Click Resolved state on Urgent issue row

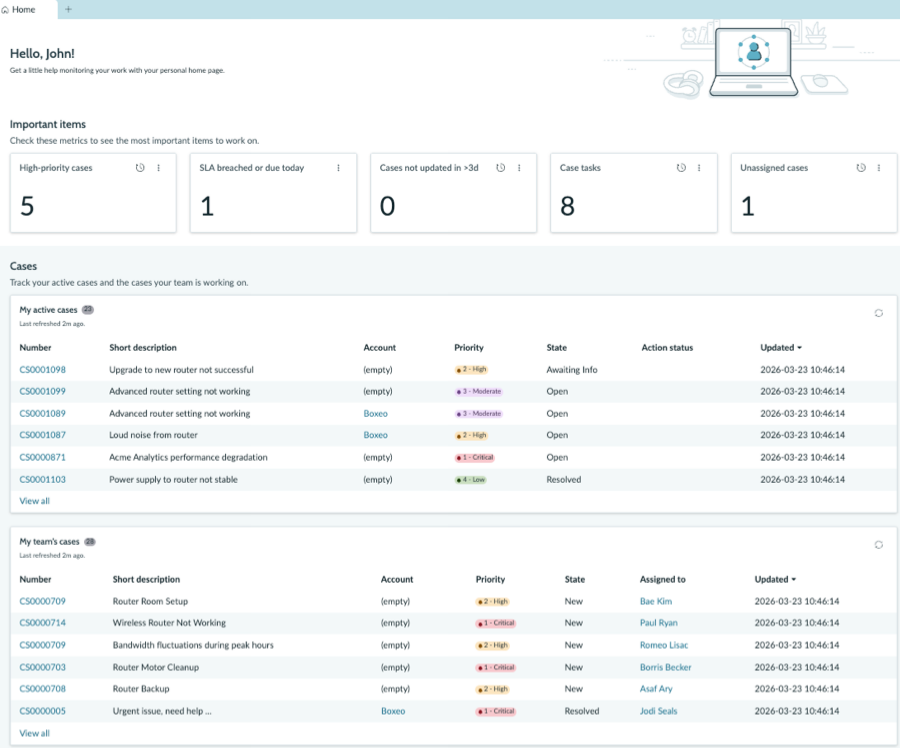tap(581, 711)
